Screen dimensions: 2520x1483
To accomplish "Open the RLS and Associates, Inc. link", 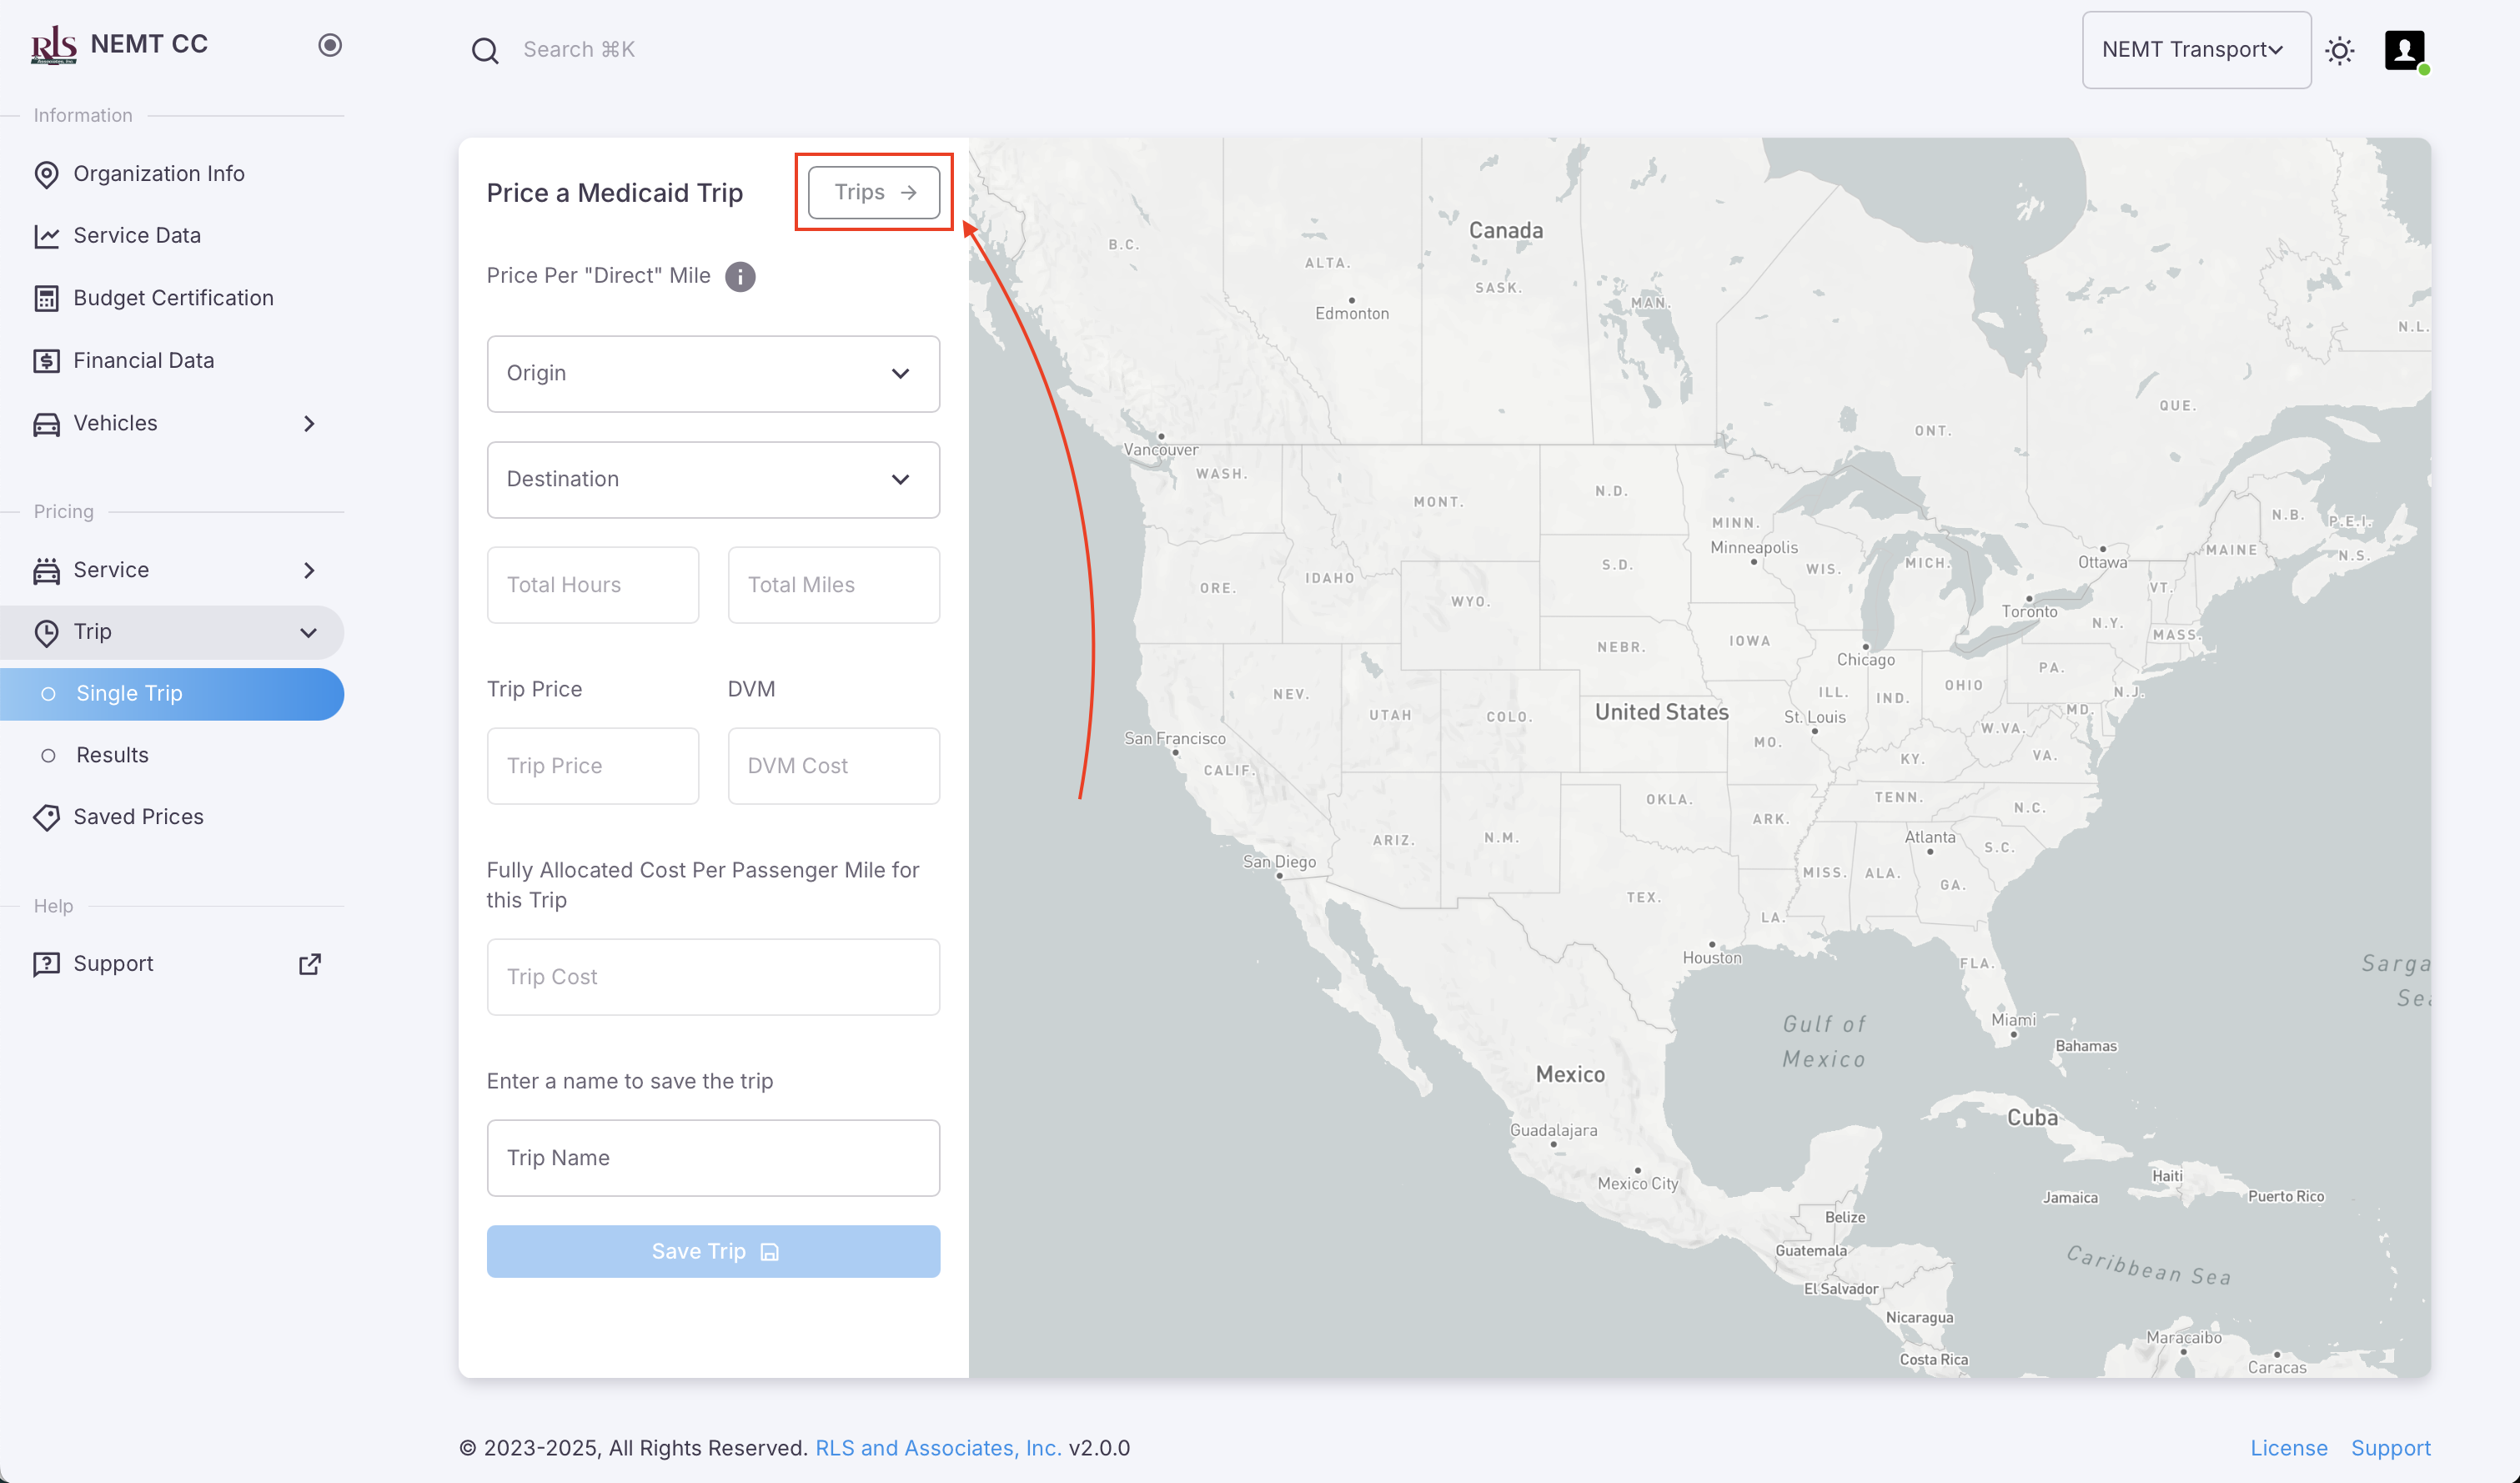I will [938, 1448].
